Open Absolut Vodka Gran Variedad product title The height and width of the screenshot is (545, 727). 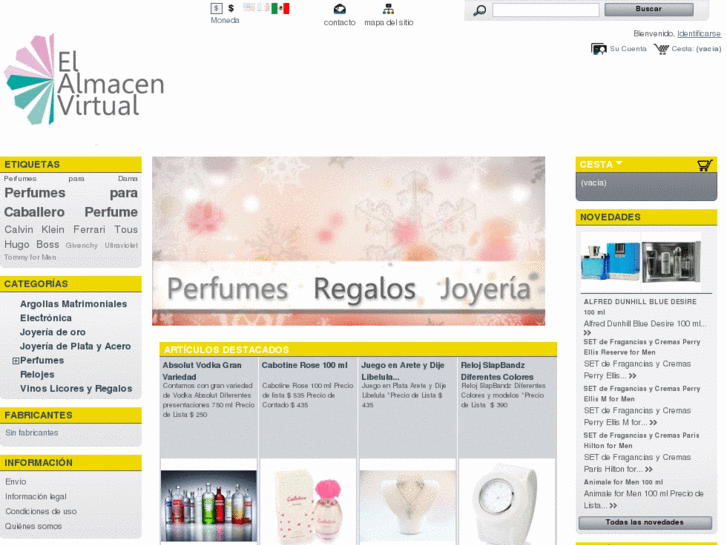[202, 371]
